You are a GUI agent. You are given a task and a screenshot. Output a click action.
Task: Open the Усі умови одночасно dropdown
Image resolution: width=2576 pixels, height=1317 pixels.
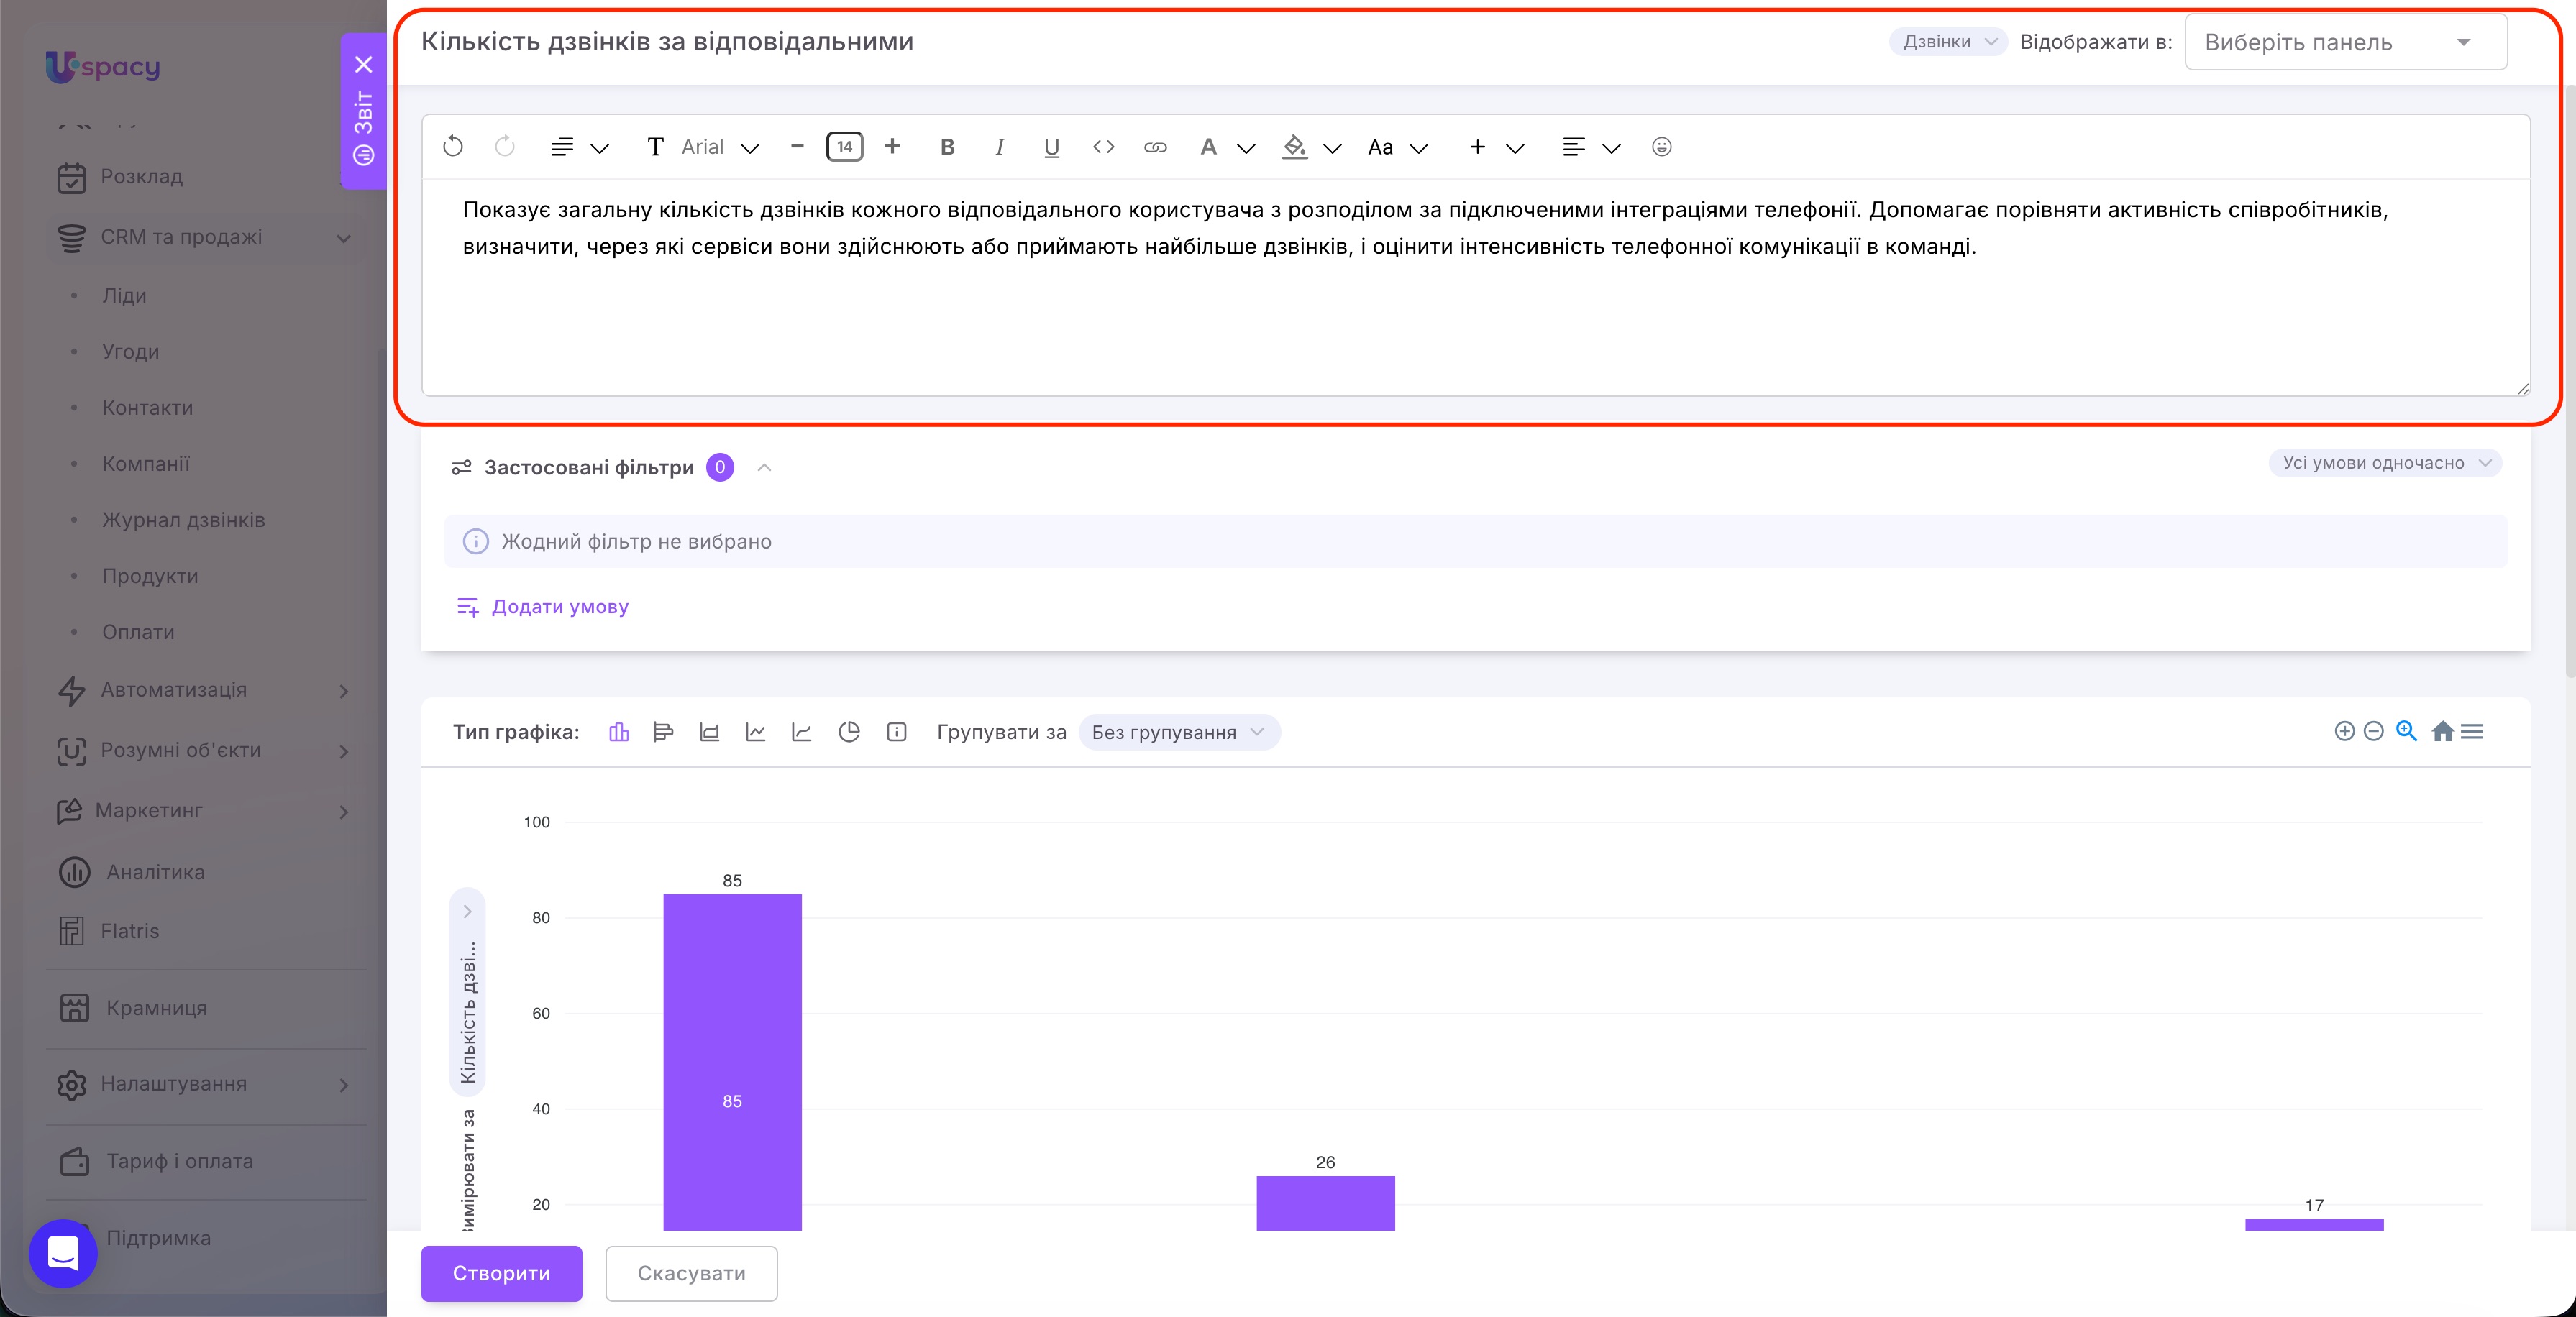(x=2385, y=463)
